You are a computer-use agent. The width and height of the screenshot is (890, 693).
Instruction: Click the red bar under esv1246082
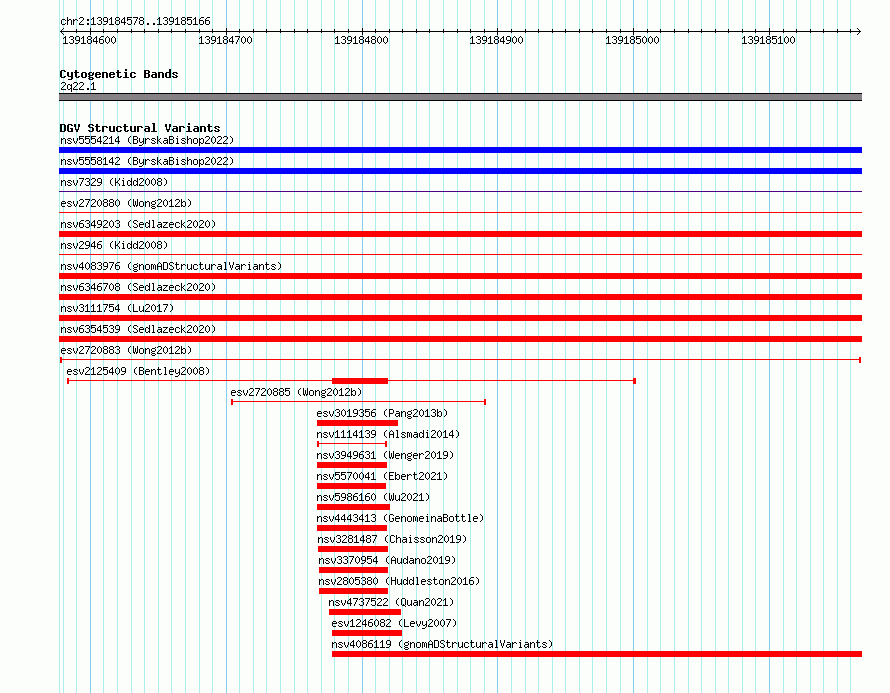367,633
